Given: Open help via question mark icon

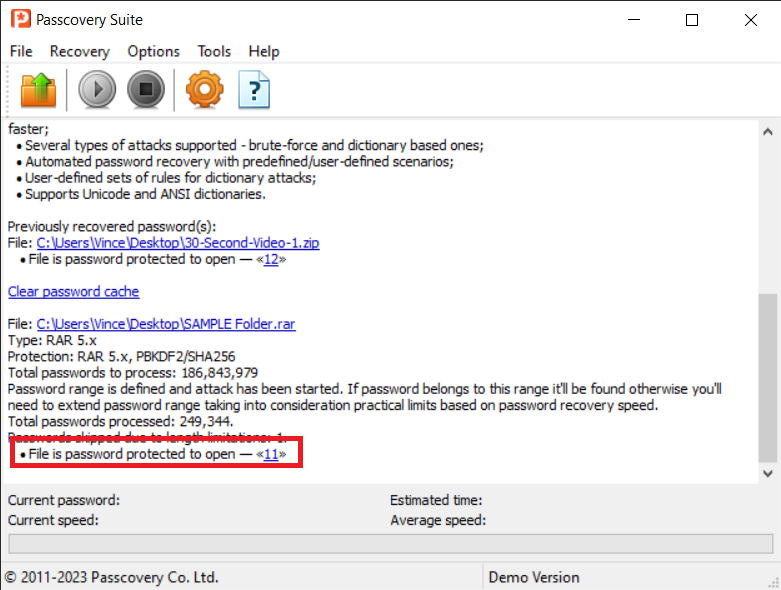Looking at the screenshot, I should [254, 90].
